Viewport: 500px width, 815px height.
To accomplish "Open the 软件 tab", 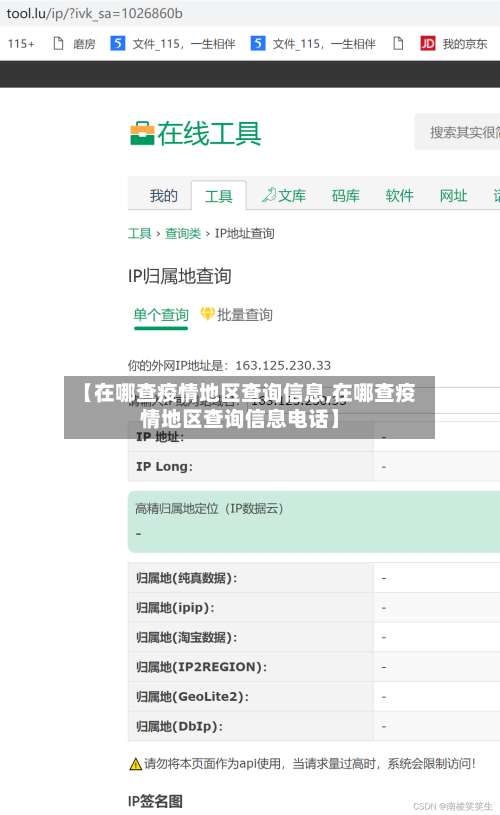I will (399, 196).
